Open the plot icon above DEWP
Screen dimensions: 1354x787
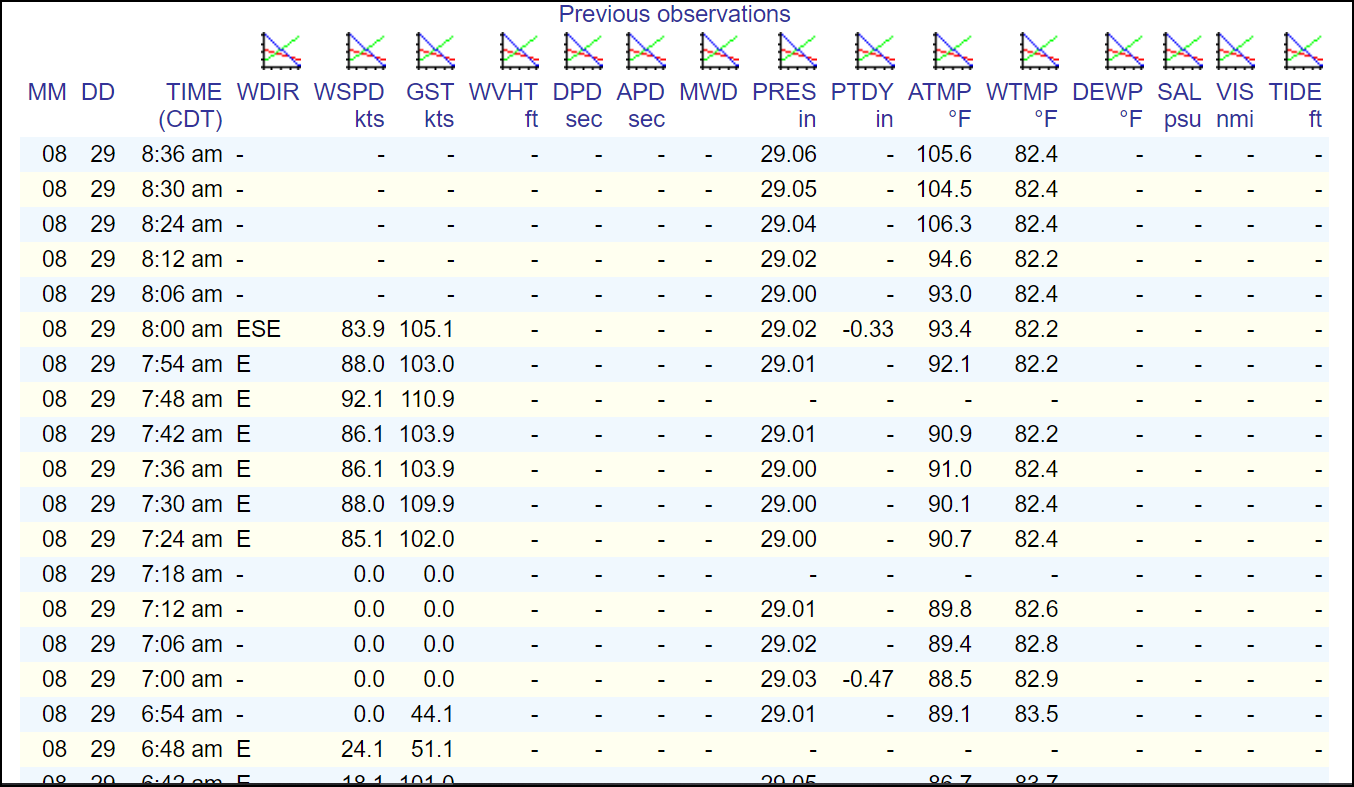point(1124,50)
